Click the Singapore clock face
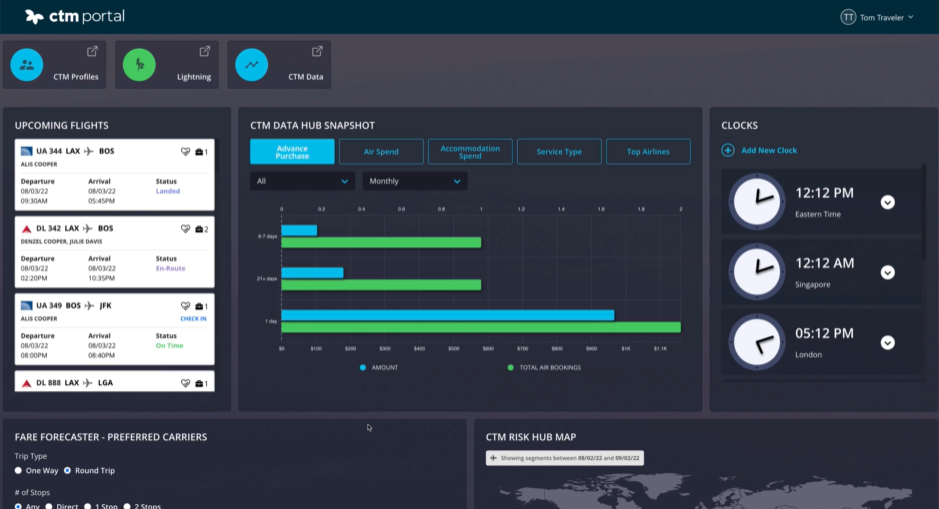939x509 pixels. tap(757, 272)
